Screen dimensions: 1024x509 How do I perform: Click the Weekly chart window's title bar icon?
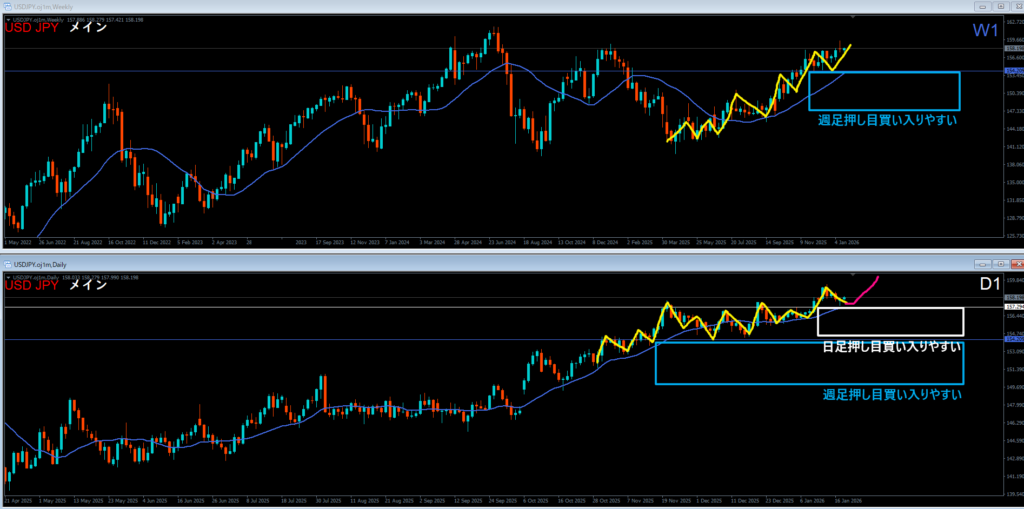pos(7,7)
